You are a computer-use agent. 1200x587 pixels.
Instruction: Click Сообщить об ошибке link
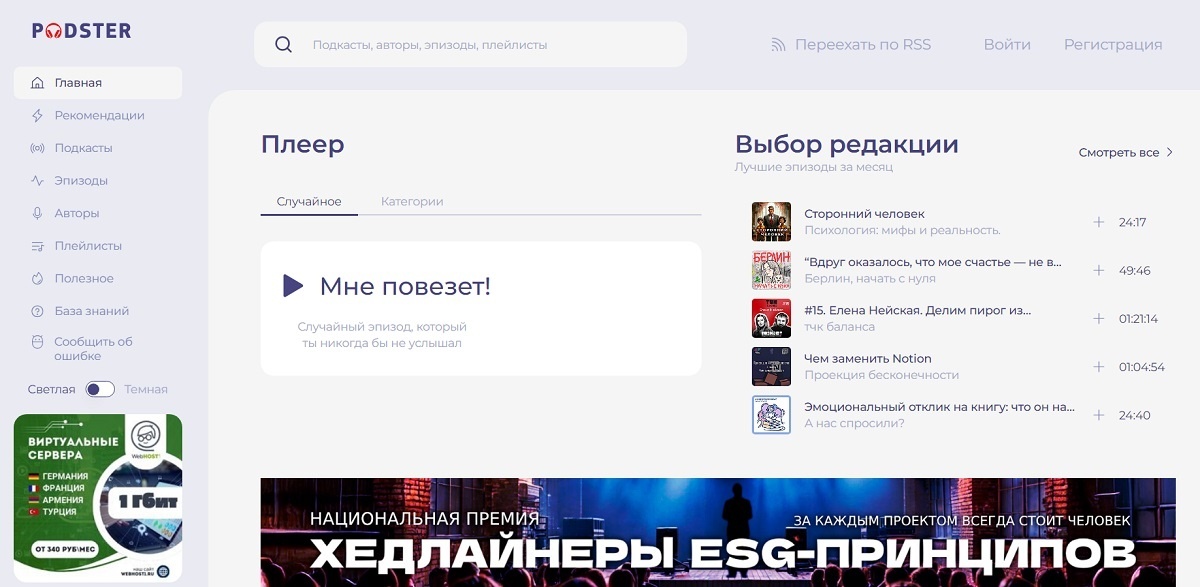point(93,349)
